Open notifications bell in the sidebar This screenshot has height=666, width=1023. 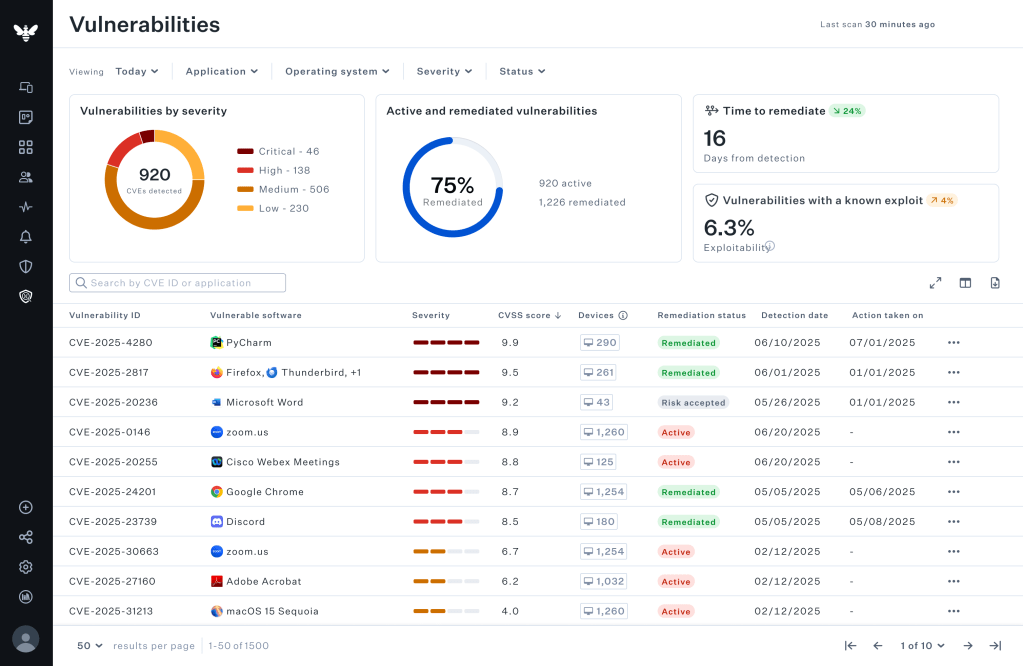tap(26, 237)
